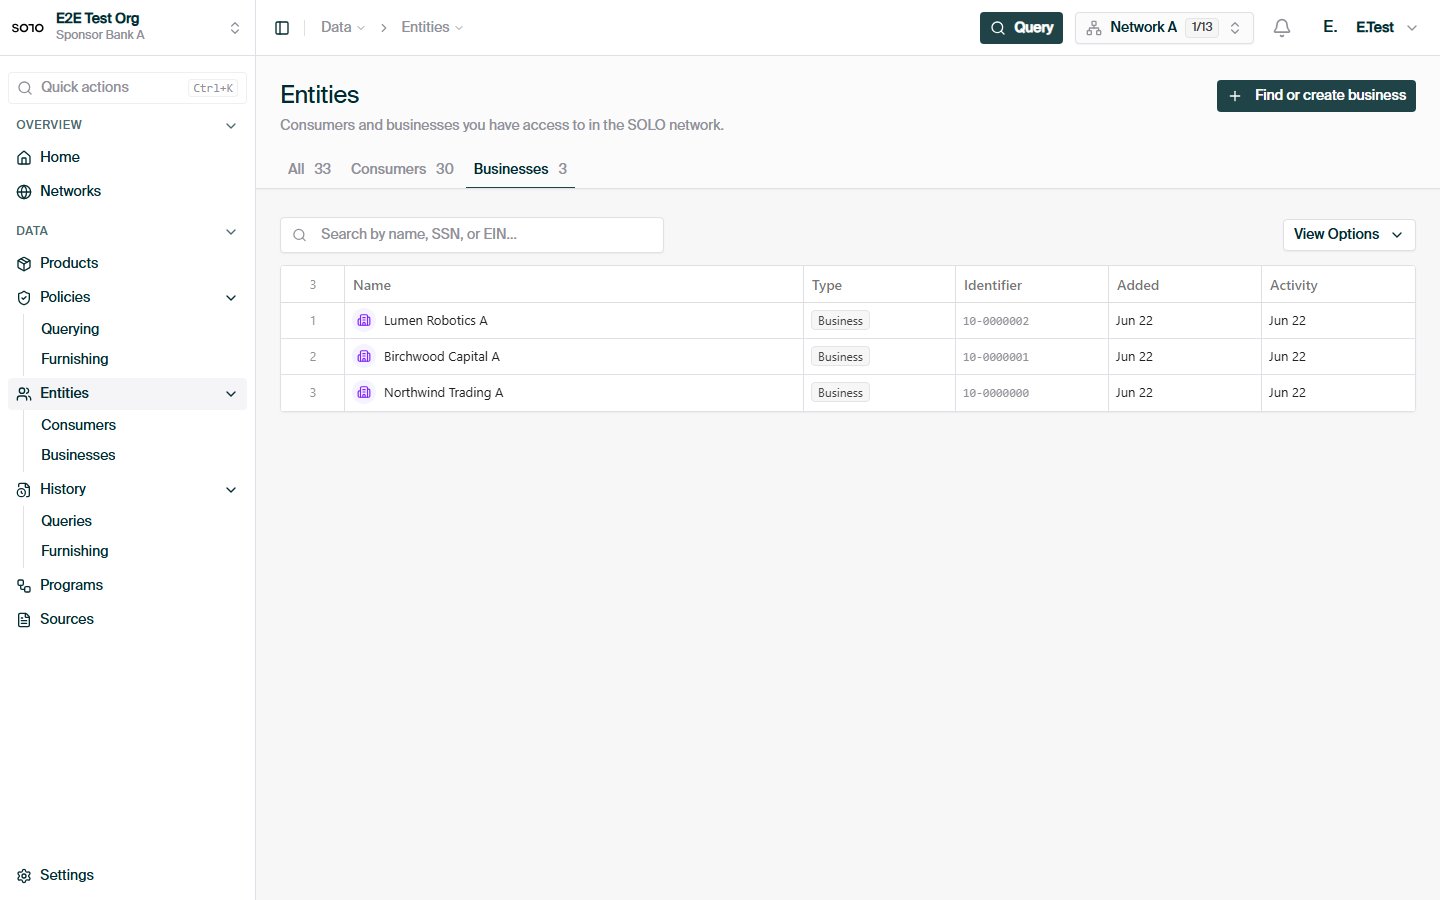Click the Query button

1021,28
